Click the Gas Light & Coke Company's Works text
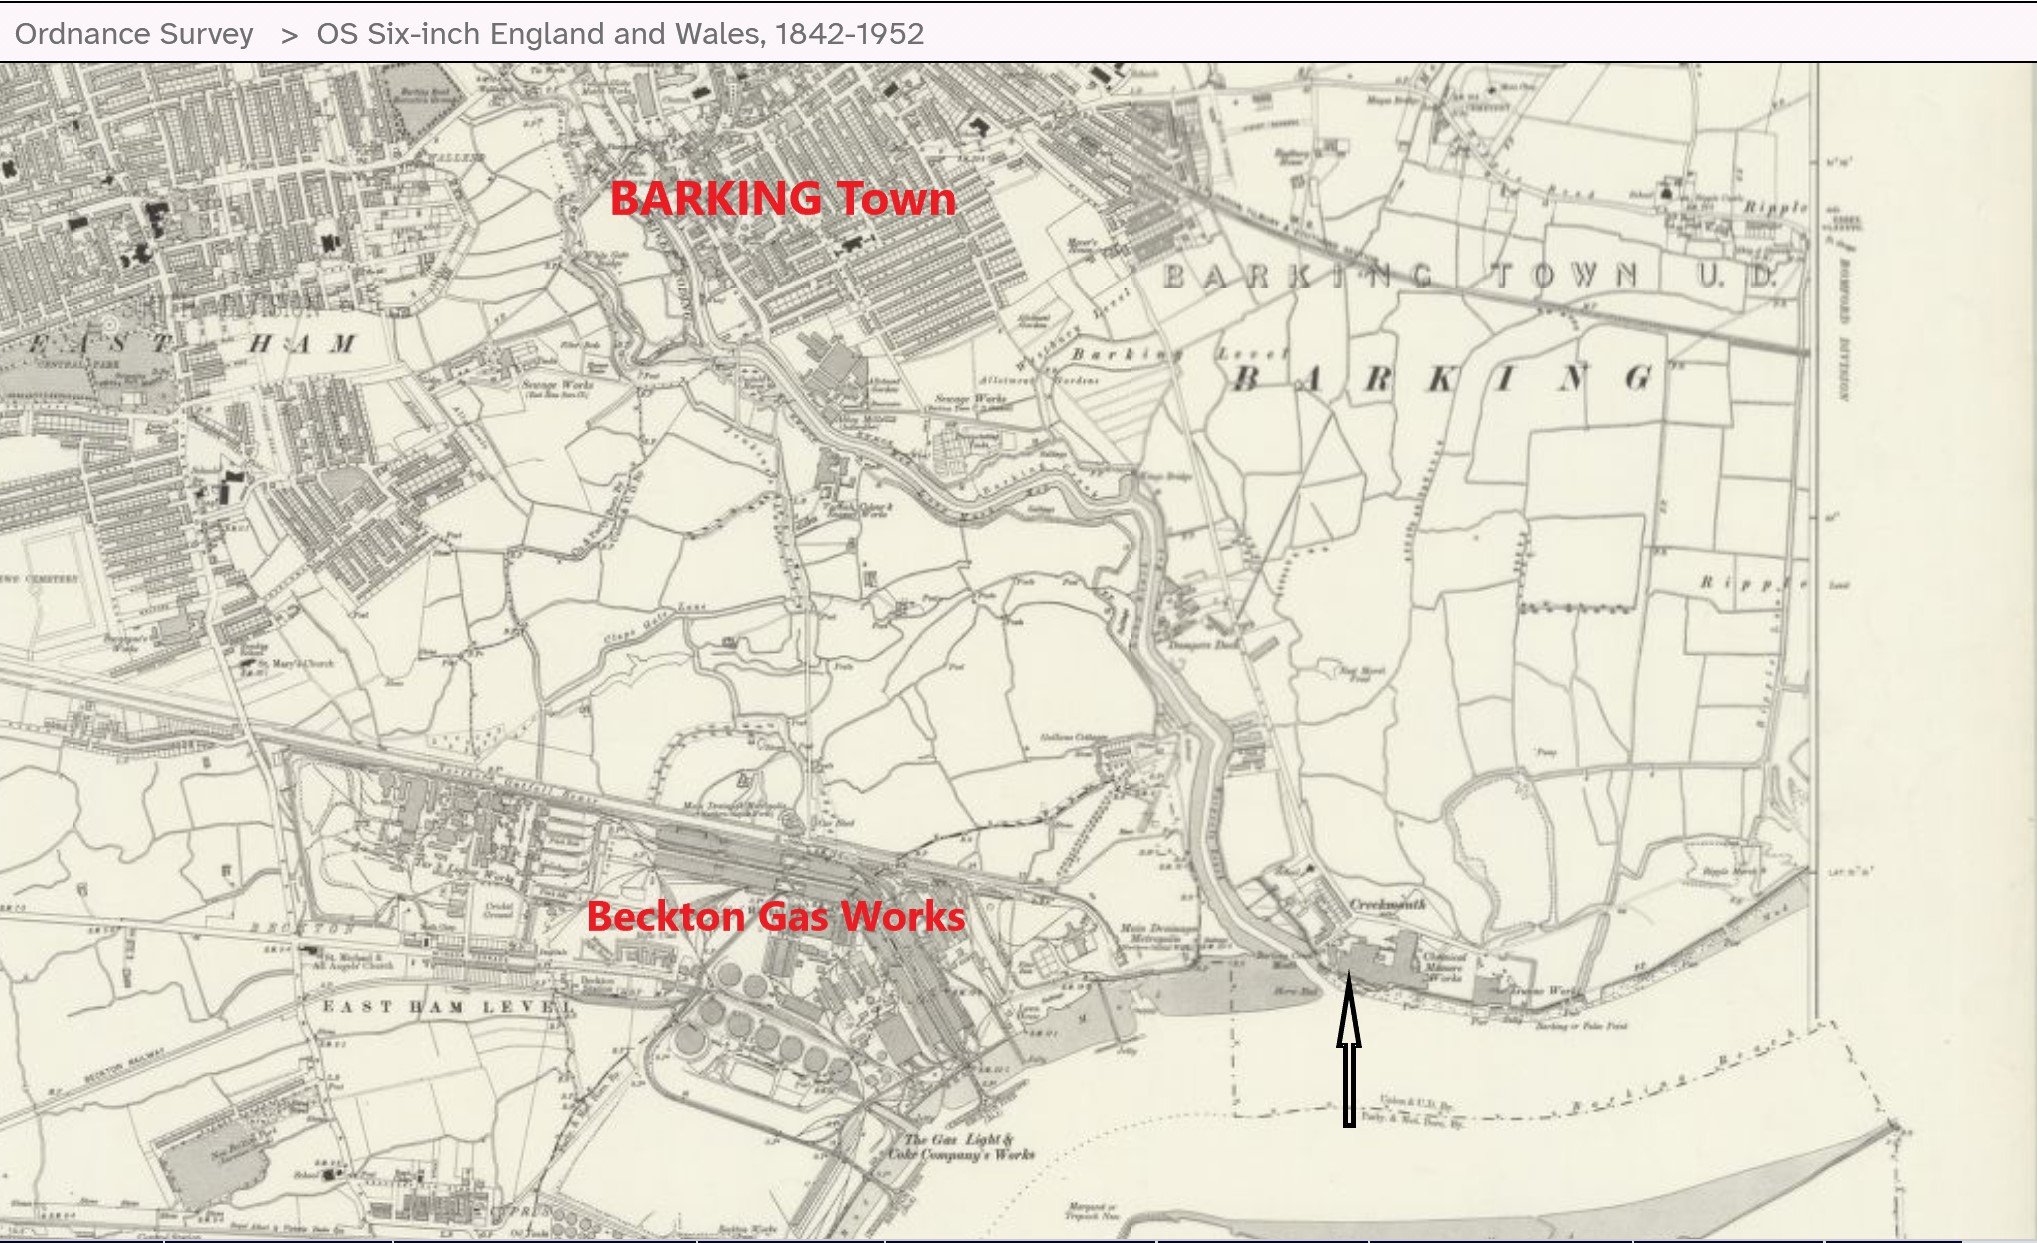The image size is (2037, 1243). 960,1147
